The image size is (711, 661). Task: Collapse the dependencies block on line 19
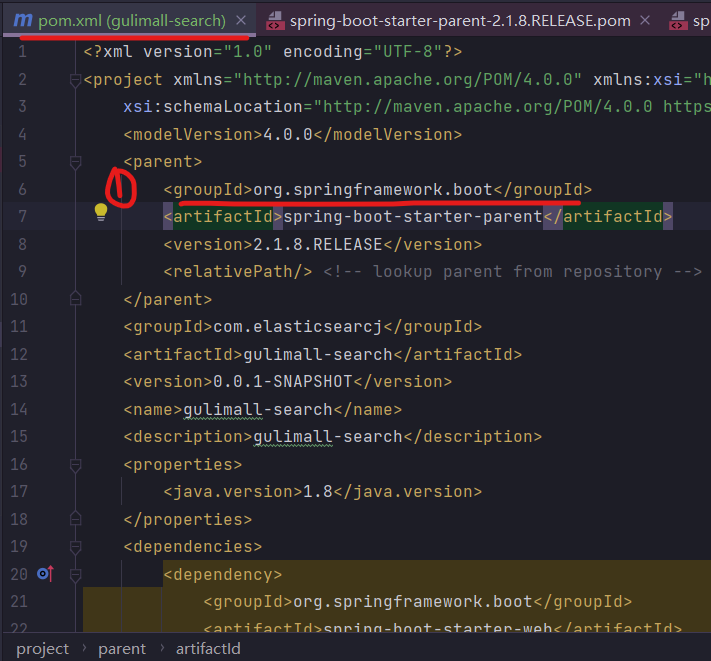pos(75,547)
